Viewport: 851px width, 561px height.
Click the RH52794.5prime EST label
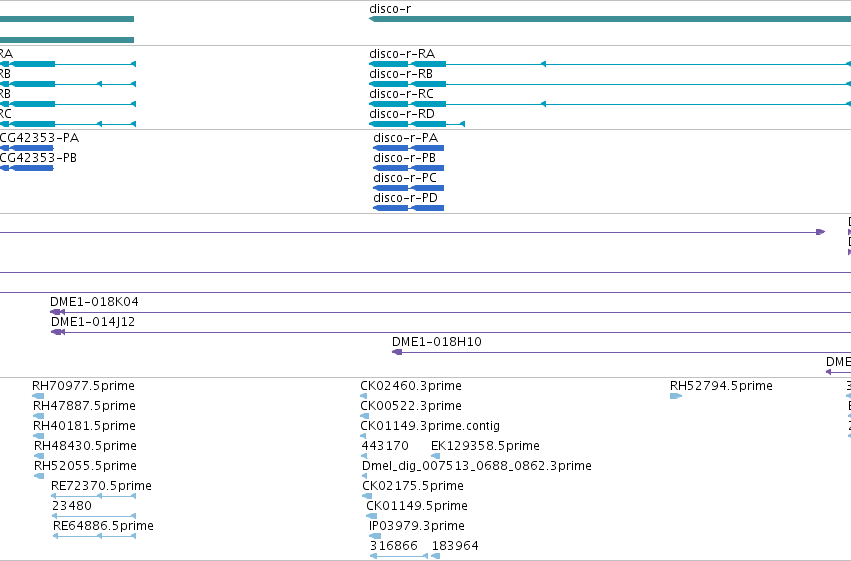click(x=721, y=386)
